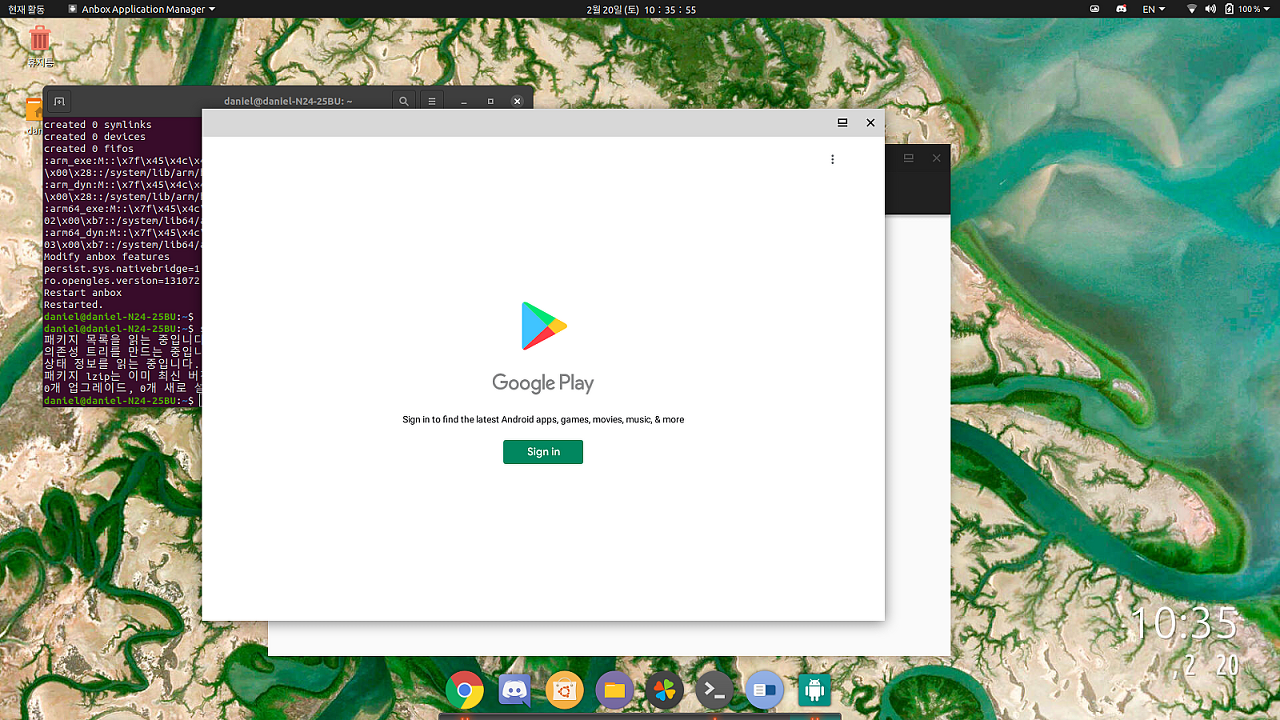The height and width of the screenshot is (720, 1280).
Task: Click the terminal's last prompt line
Action: pyautogui.click(x=122, y=400)
